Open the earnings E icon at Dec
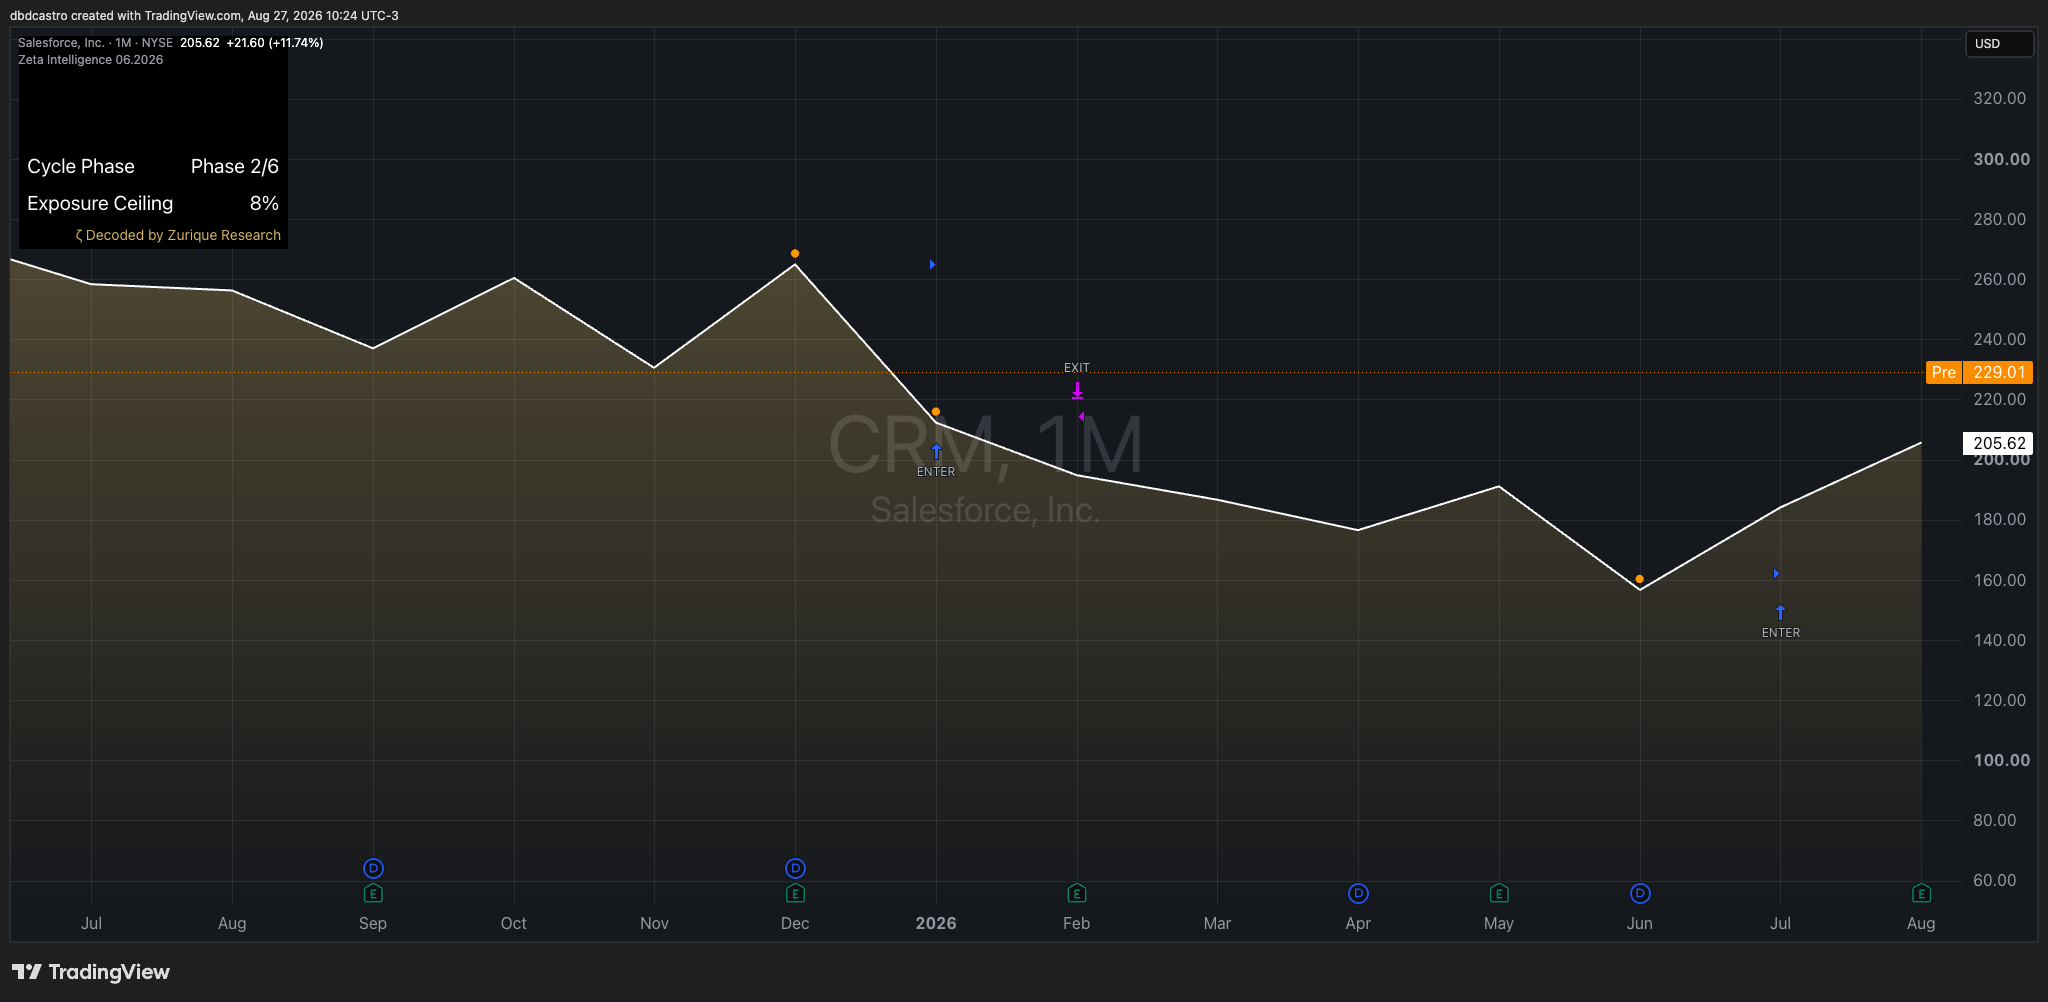The width and height of the screenshot is (2048, 1002). pyautogui.click(x=795, y=893)
